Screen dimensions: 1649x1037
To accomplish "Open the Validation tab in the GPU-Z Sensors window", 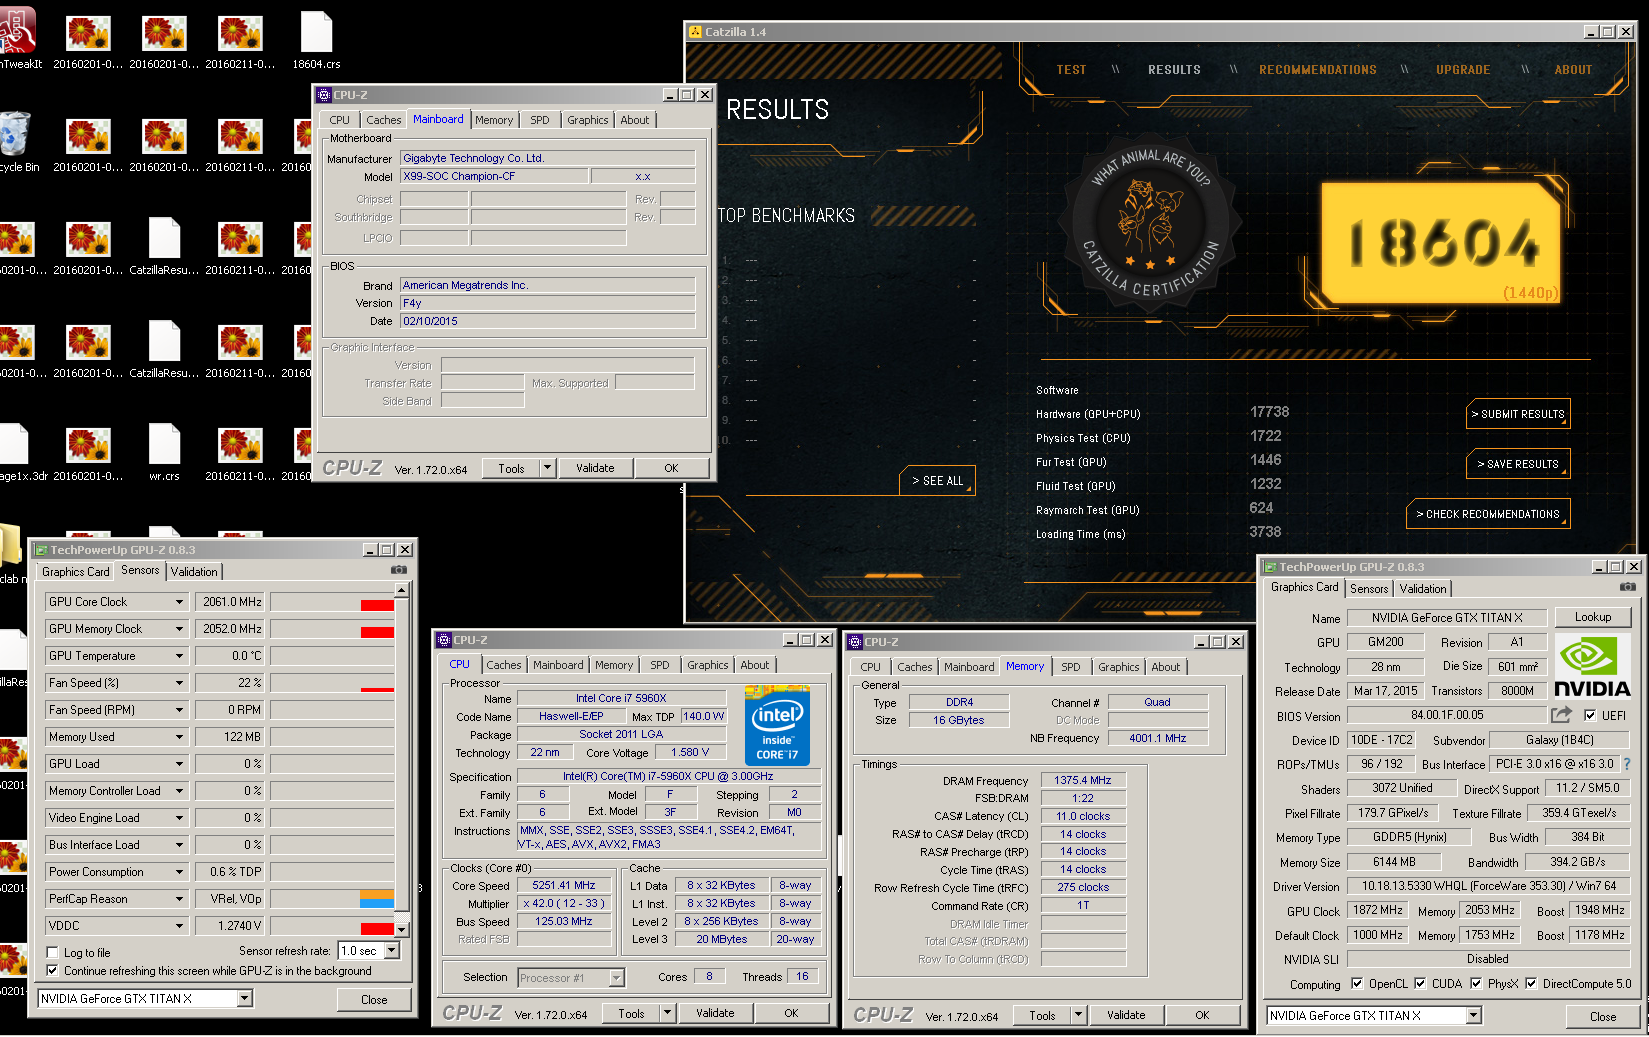I will [194, 572].
